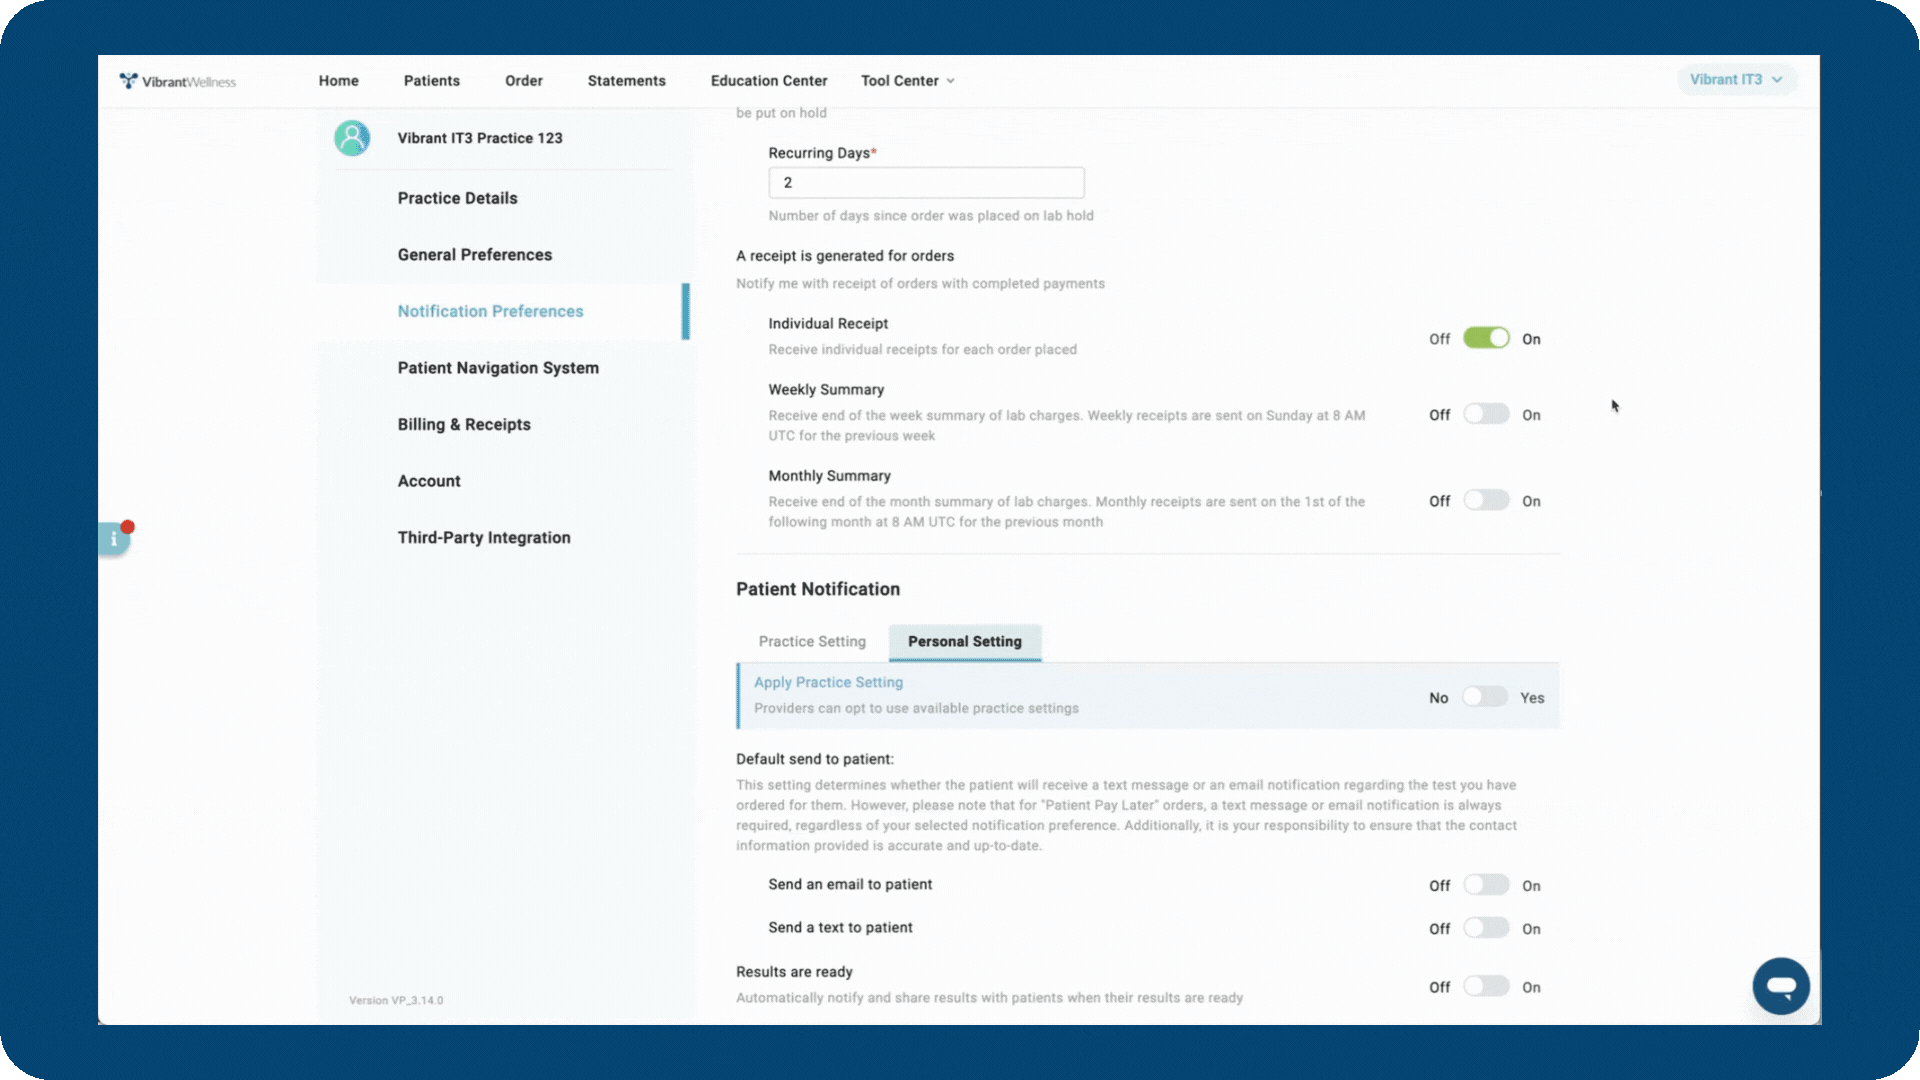Select the Personal Setting tab
This screenshot has width=1920, height=1080.
(964, 641)
